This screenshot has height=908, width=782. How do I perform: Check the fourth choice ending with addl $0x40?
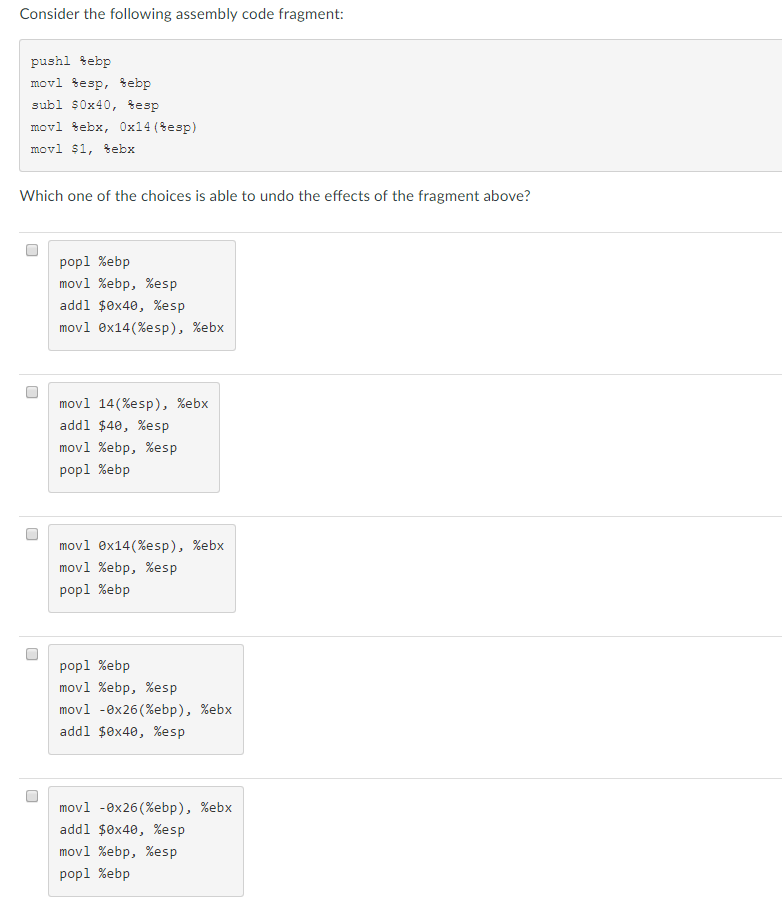tap(32, 654)
